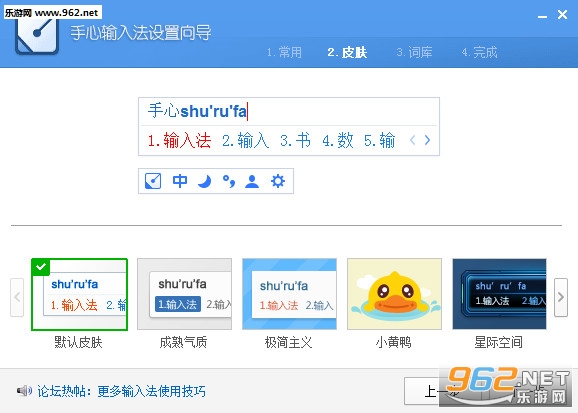Click the 小黄鸭 label text
The image size is (578, 413).
(x=393, y=342)
